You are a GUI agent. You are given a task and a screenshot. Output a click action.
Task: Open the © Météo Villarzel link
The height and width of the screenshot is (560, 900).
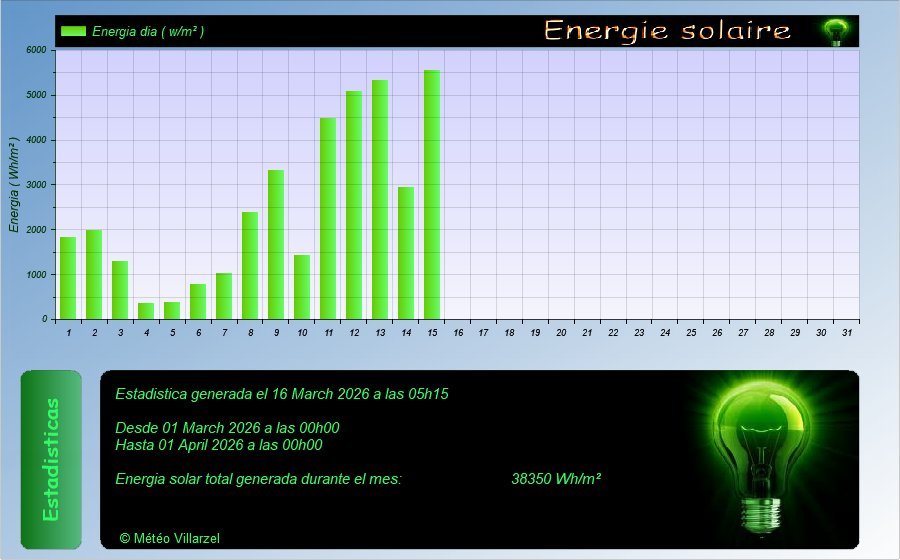(169, 538)
